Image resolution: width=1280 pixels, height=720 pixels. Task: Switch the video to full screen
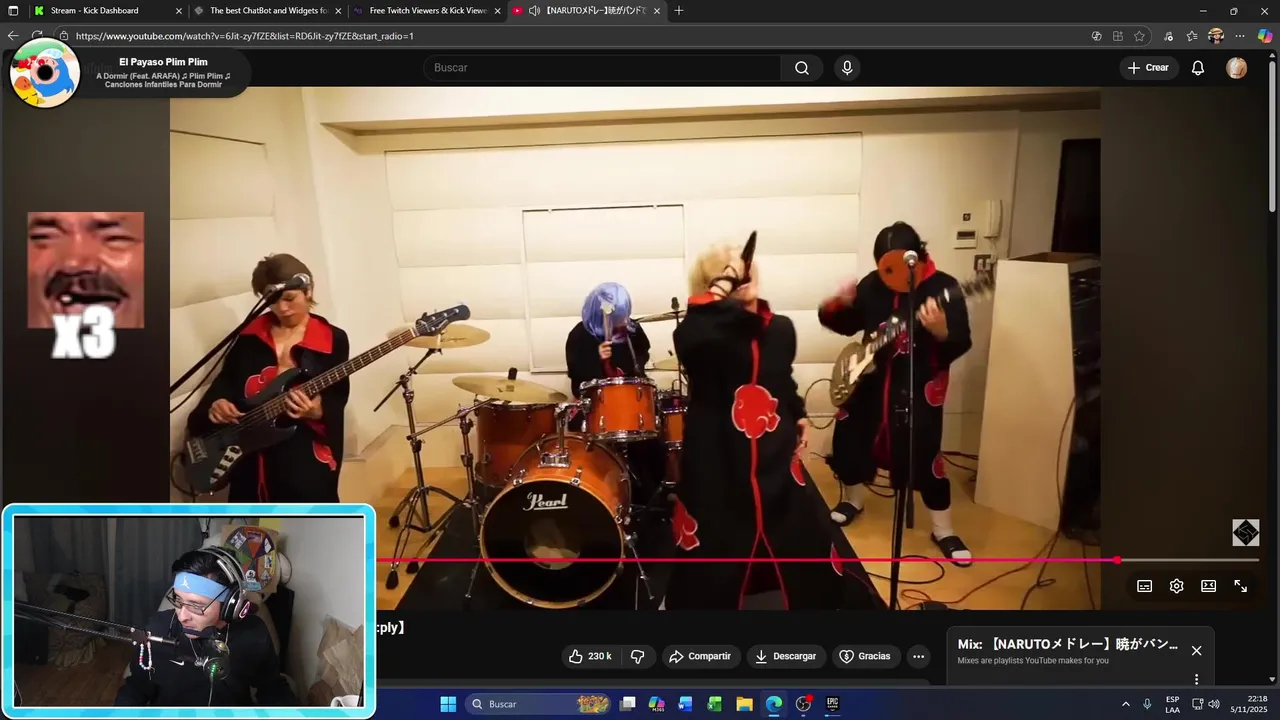1240,586
